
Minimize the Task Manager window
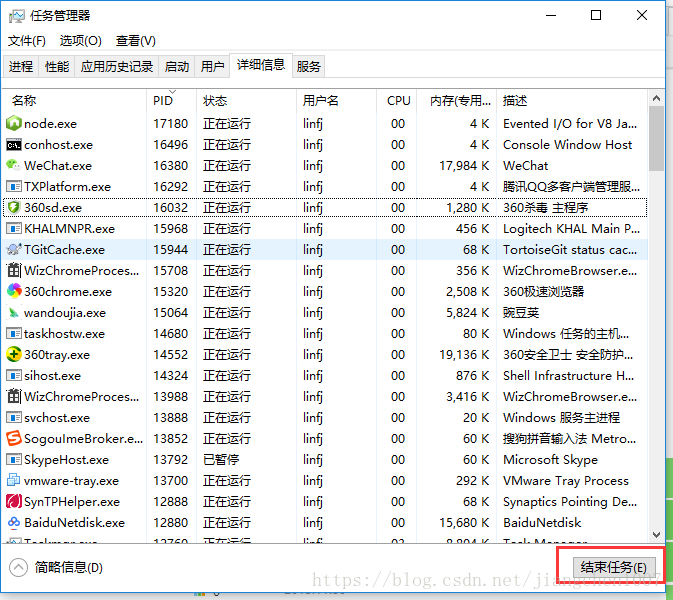coord(551,15)
